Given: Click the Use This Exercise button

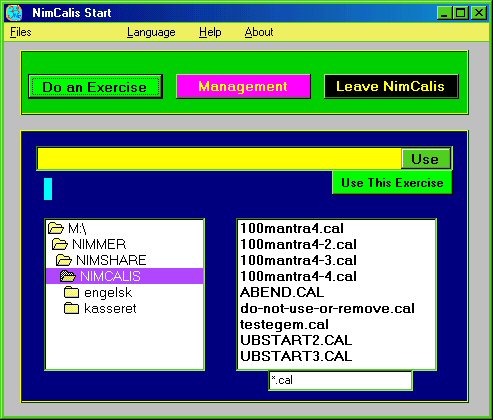Looking at the screenshot, I should (x=392, y=183).
